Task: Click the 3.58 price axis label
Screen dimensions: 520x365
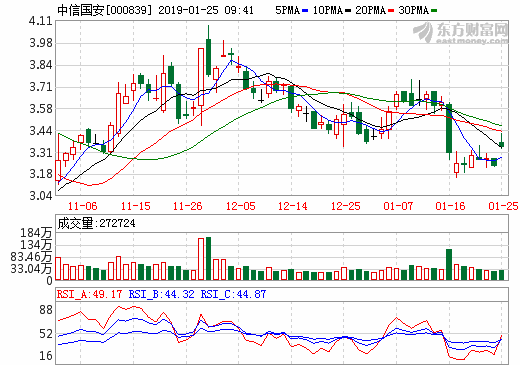Action: 41,109
